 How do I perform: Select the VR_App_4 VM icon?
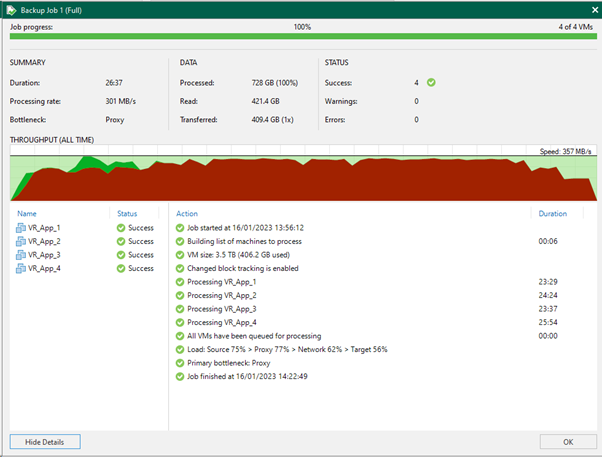pos(21,268)
